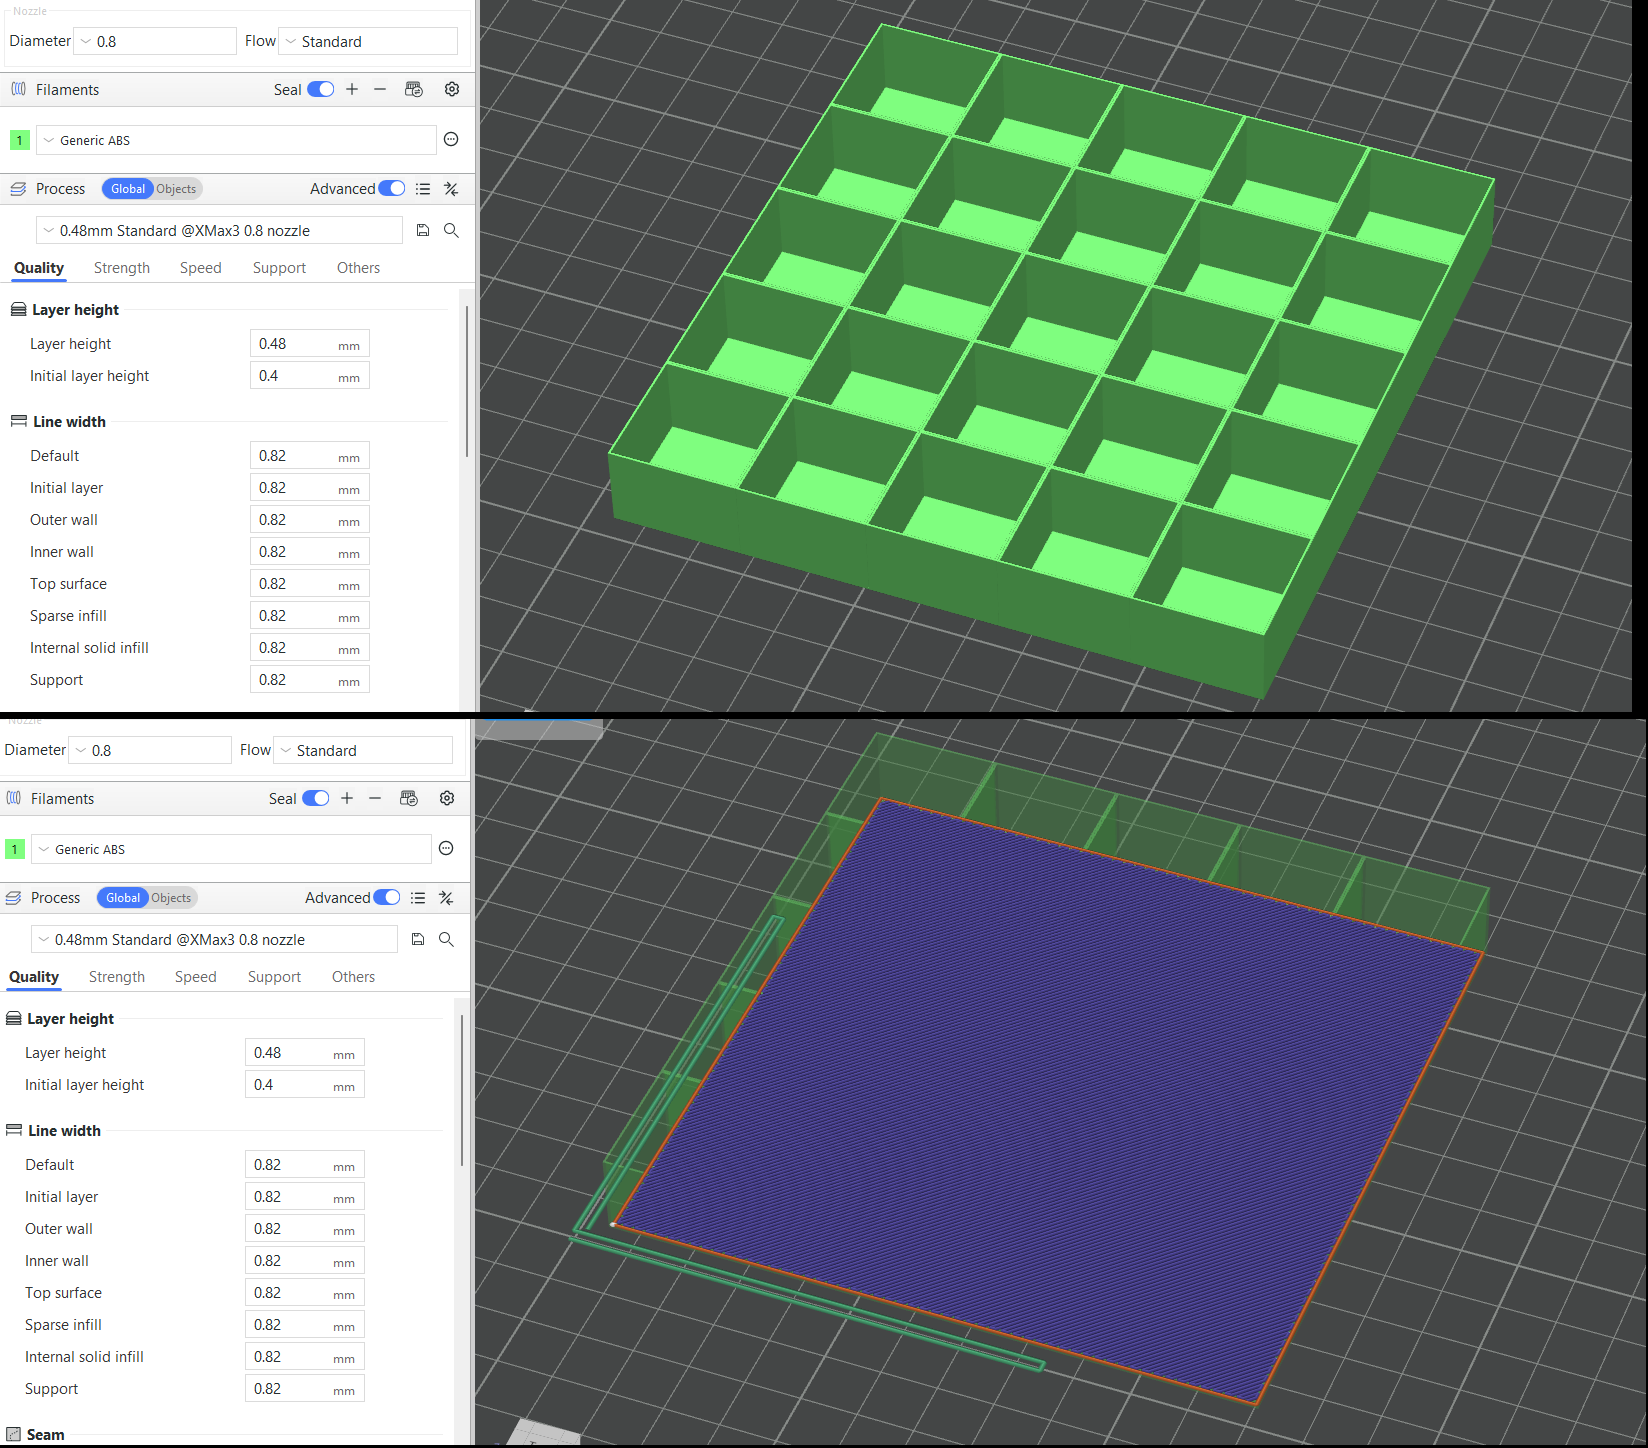Click filament 1 color swatch in lower panel
Viewport: 1648px width, 1448px height.
[14, 849]
